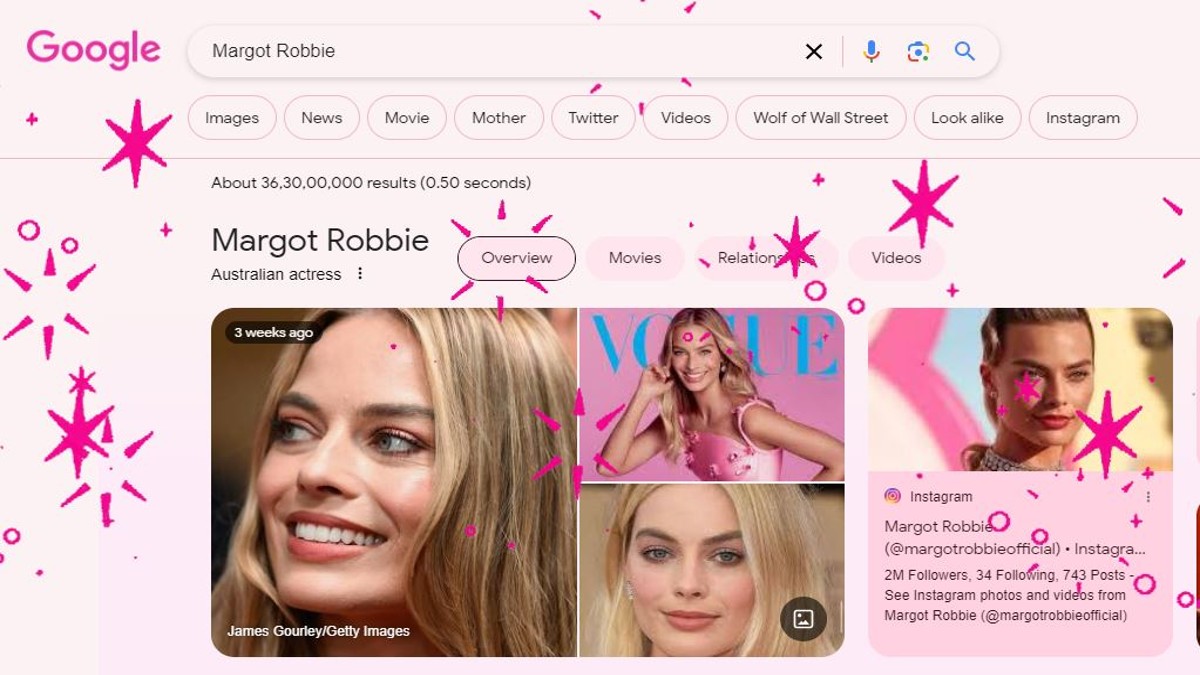
Task: Filter results by Wolf of Wall Street
Action: pos(820,117)
